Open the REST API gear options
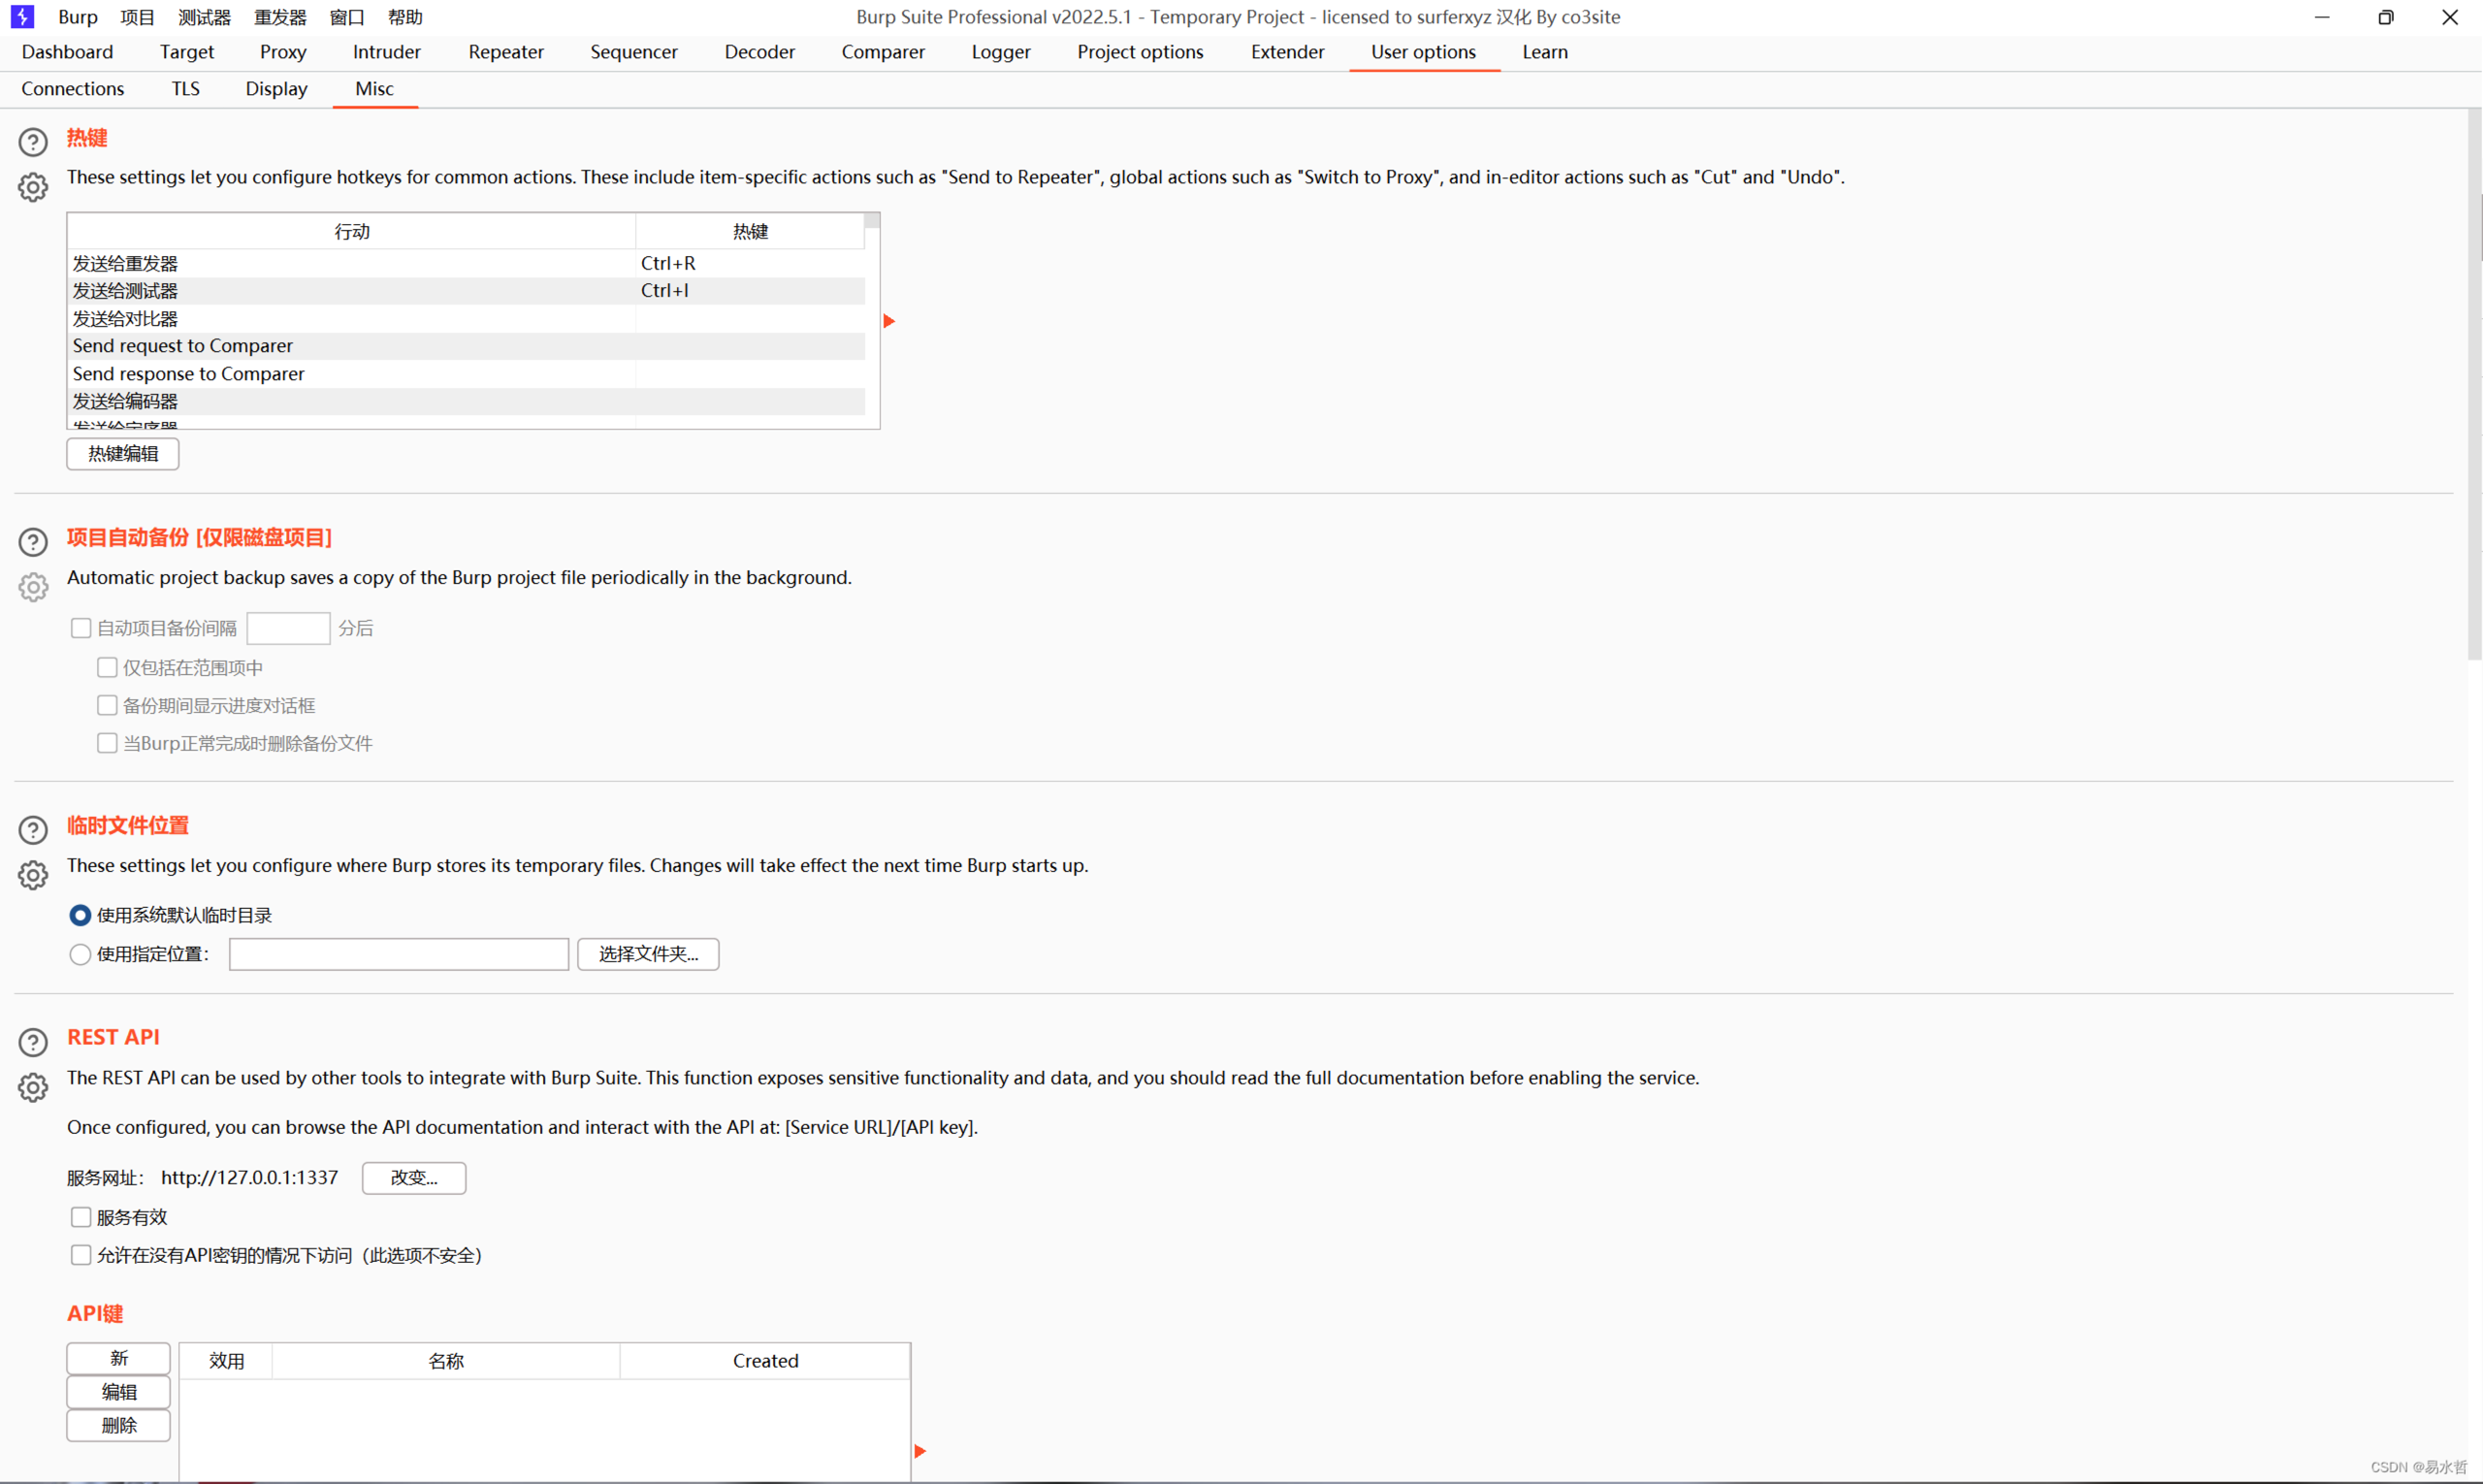The height and width of the screenshot is (1484, 2483). 33,1087
